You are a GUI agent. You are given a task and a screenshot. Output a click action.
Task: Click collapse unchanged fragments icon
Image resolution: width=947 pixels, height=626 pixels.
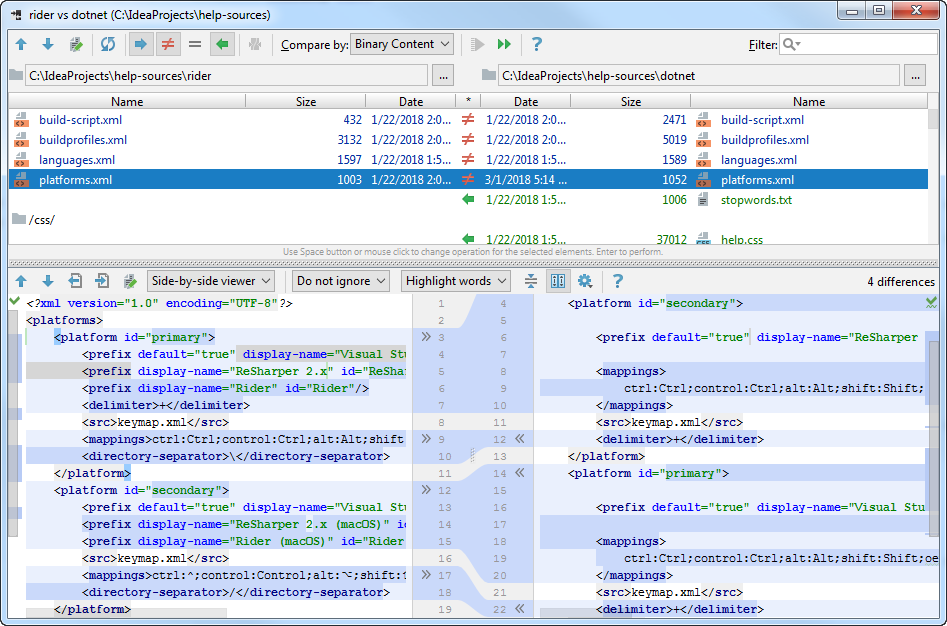pyautogui.click(x=531, y=281)
